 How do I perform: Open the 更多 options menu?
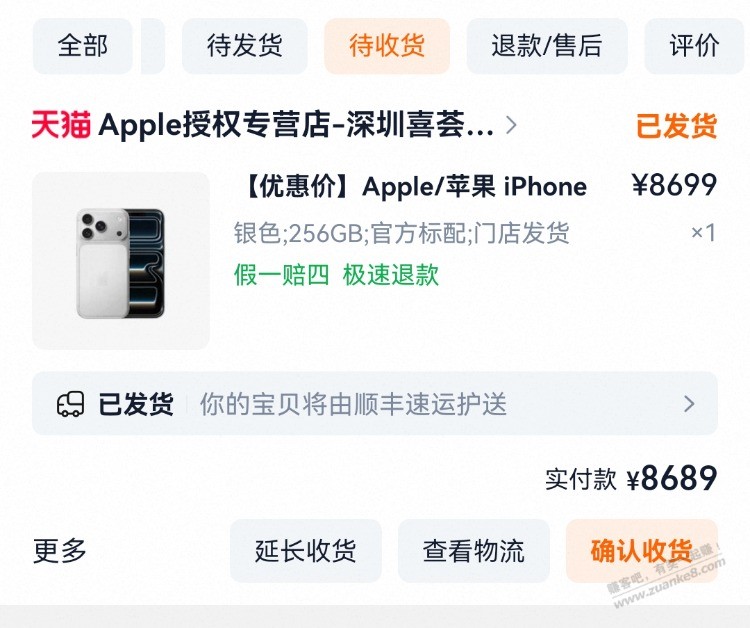click(x=59, y=551)
